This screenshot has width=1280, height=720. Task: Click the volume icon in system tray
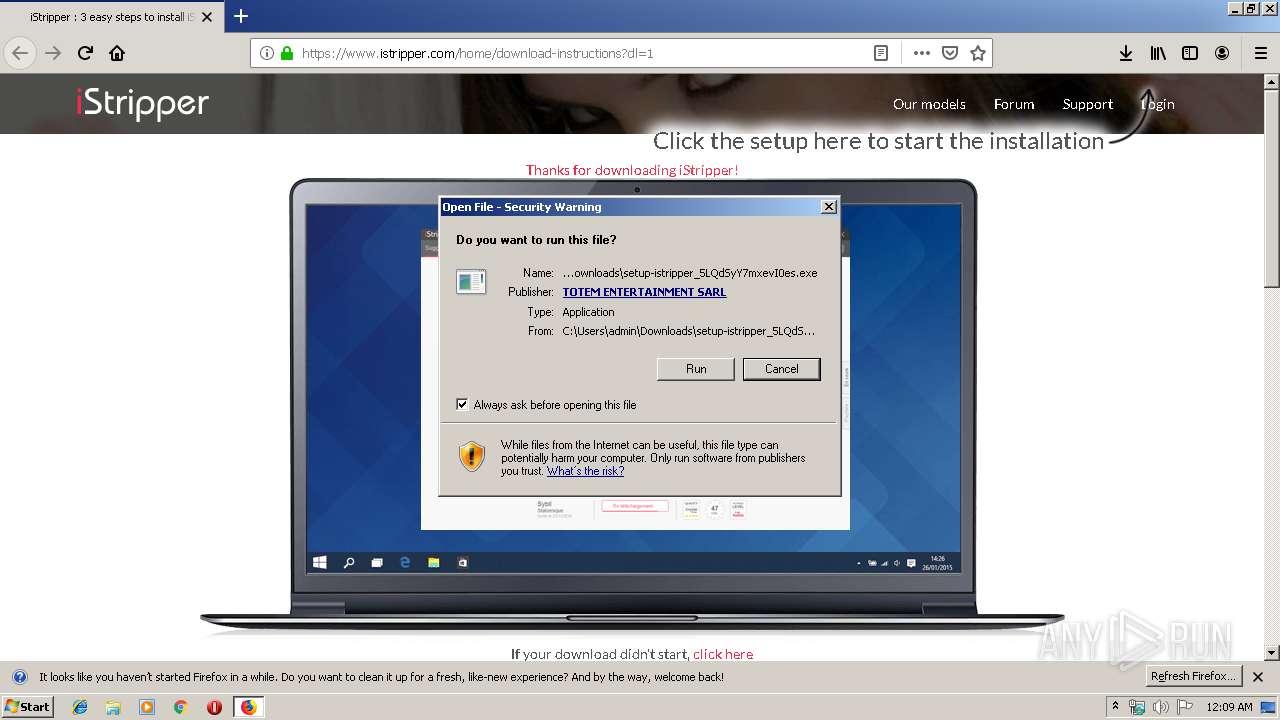click(x=1160, y=707)
